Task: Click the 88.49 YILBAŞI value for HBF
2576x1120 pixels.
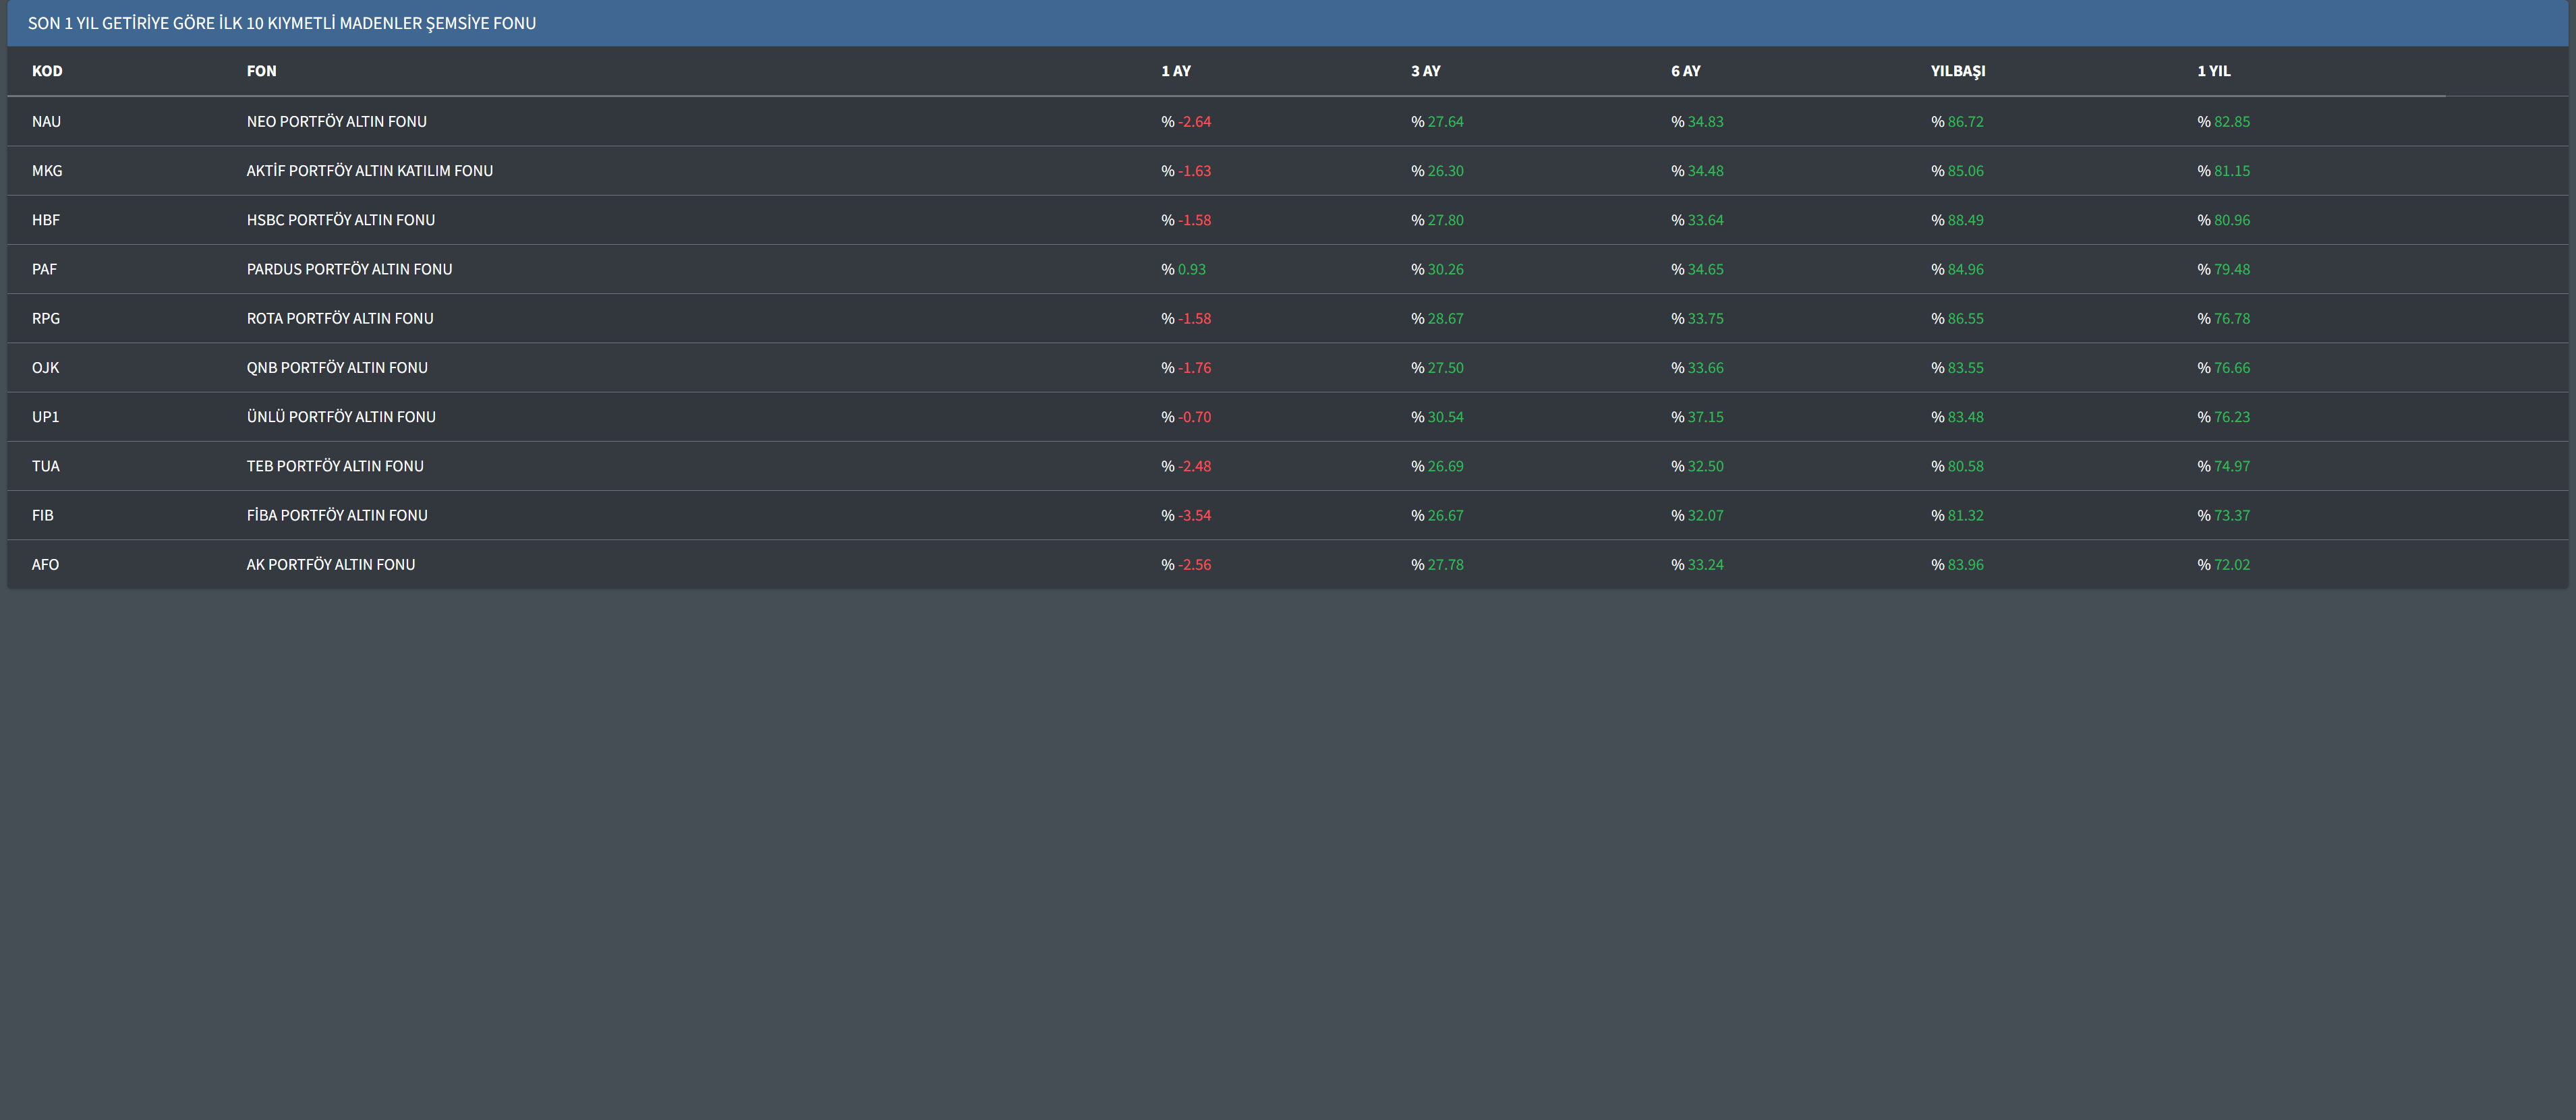Action: click(1964, 220)
